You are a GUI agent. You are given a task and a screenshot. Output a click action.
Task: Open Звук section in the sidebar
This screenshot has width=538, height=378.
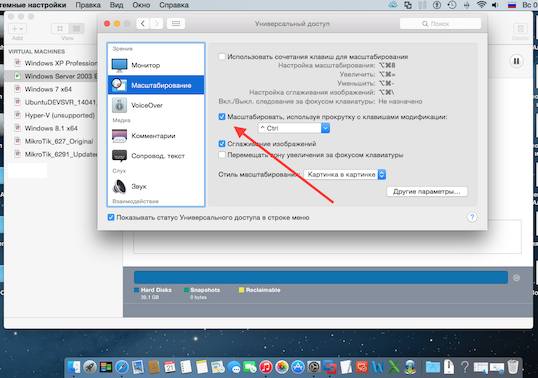click(156, 186)
